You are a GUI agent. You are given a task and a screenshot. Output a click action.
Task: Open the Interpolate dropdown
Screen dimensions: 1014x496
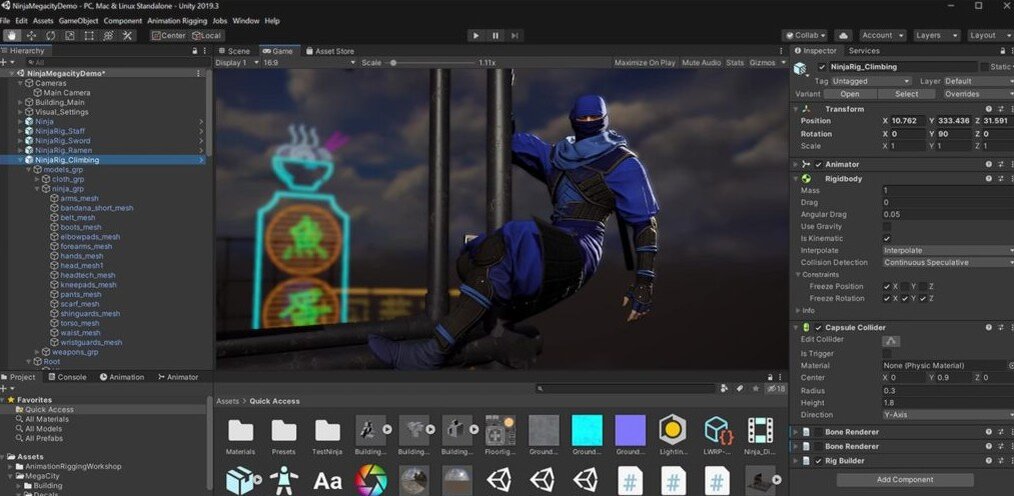click(x=947, y=251)
